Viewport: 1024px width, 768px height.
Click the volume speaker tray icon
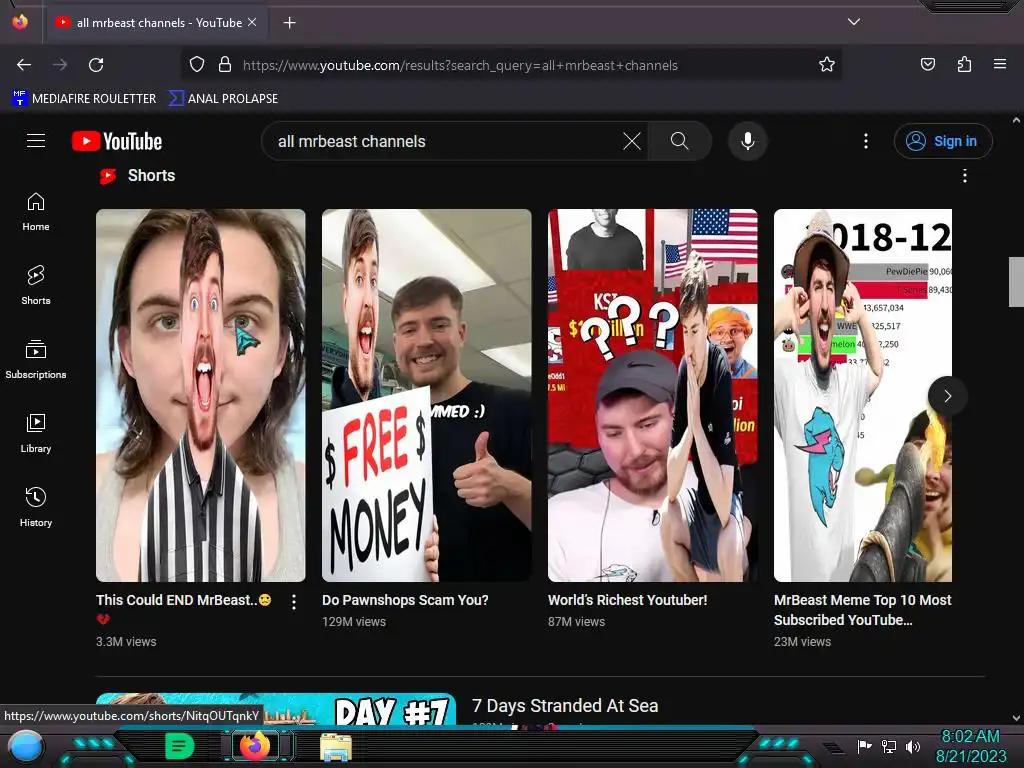click(913, 746)
